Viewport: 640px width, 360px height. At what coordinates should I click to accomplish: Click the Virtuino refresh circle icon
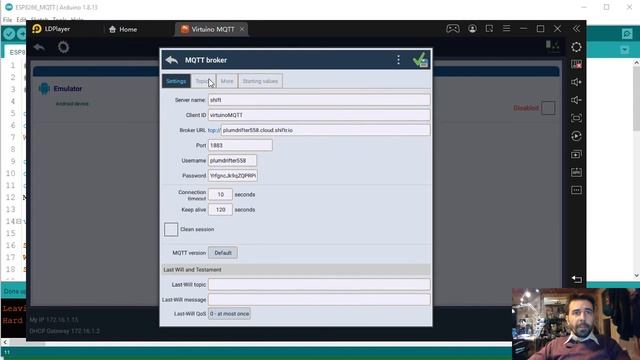click(63, 47)
